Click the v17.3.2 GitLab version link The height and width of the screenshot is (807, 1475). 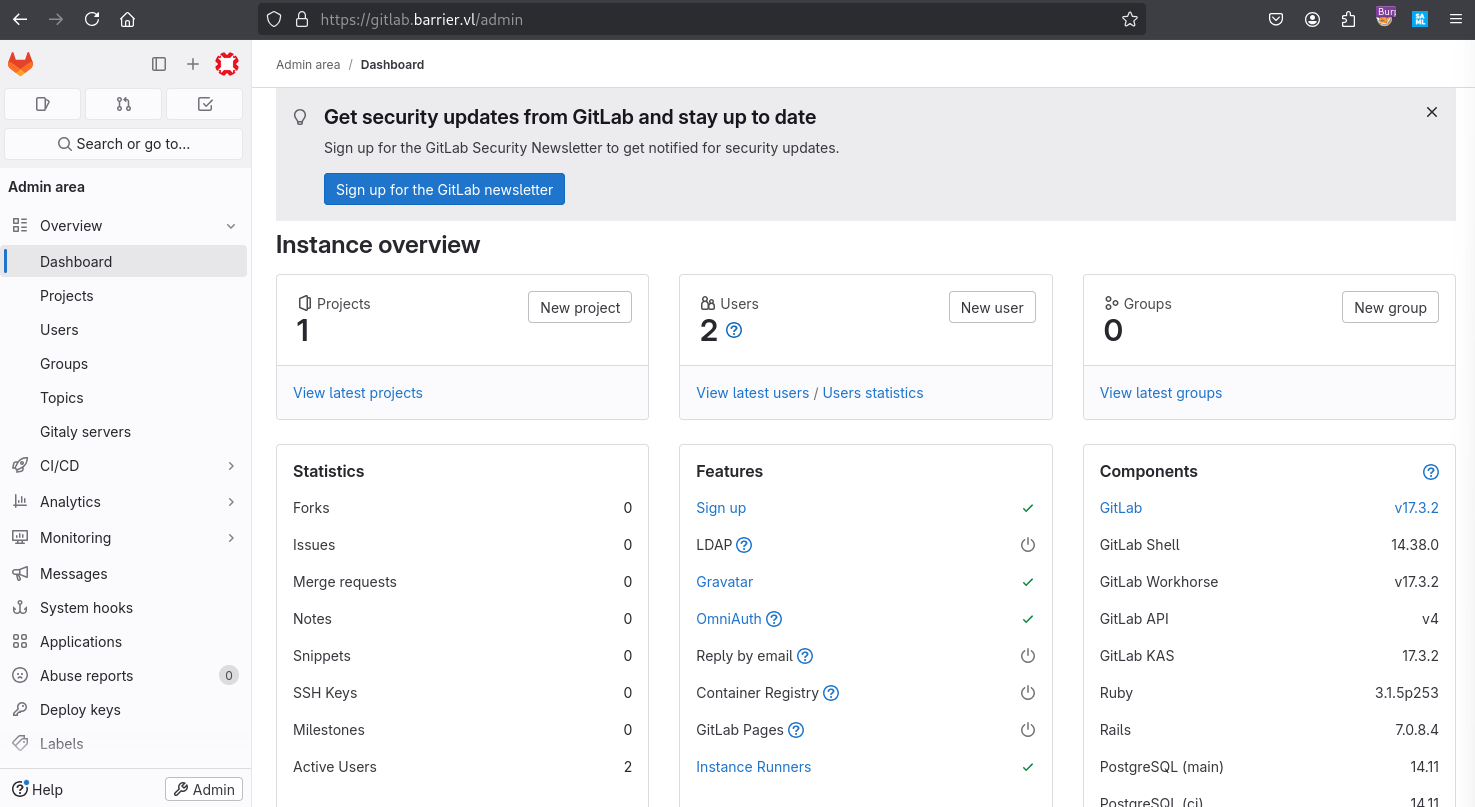(x=1416, y=508)
